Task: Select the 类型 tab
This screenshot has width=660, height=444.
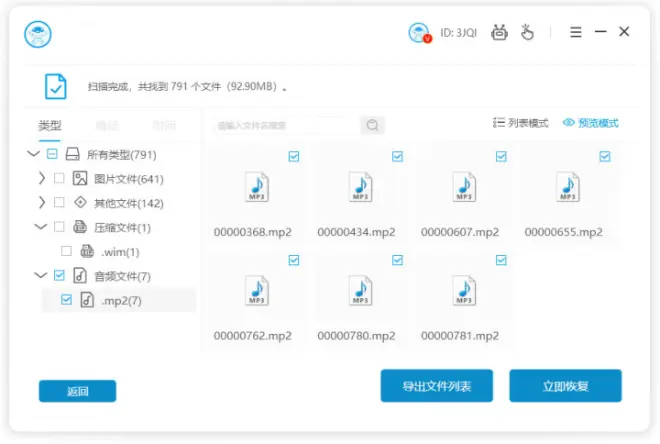Action: pos(50,125)
